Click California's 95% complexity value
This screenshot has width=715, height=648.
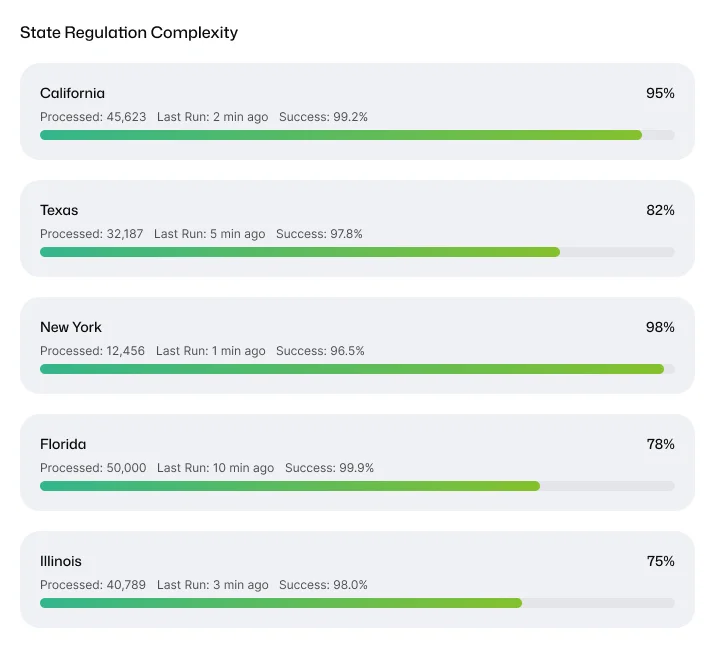point(660,93)
